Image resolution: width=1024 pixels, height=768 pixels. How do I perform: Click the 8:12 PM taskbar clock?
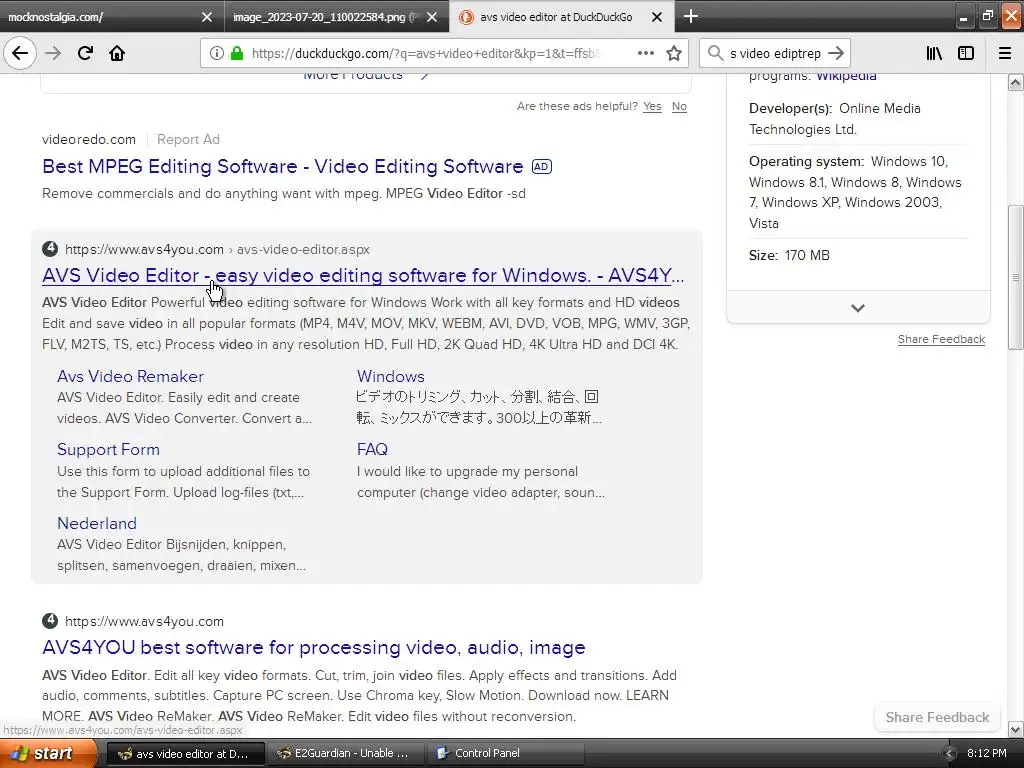tap(987, 754)
